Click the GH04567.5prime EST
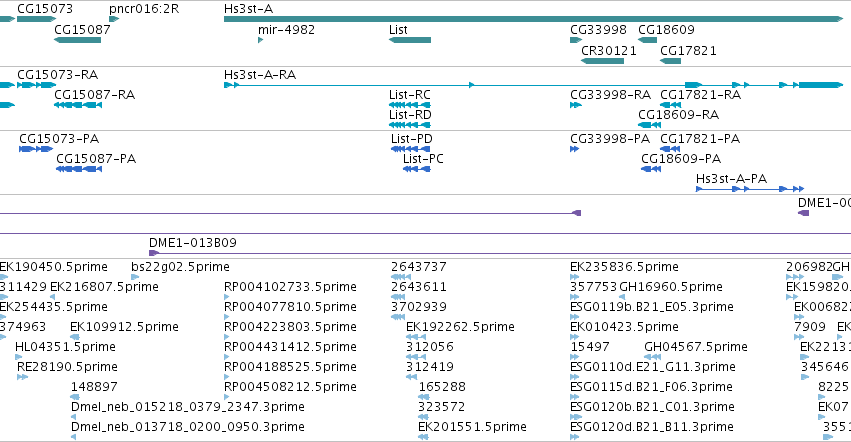This screenshot has height=442, width=851. coord(652,357)
